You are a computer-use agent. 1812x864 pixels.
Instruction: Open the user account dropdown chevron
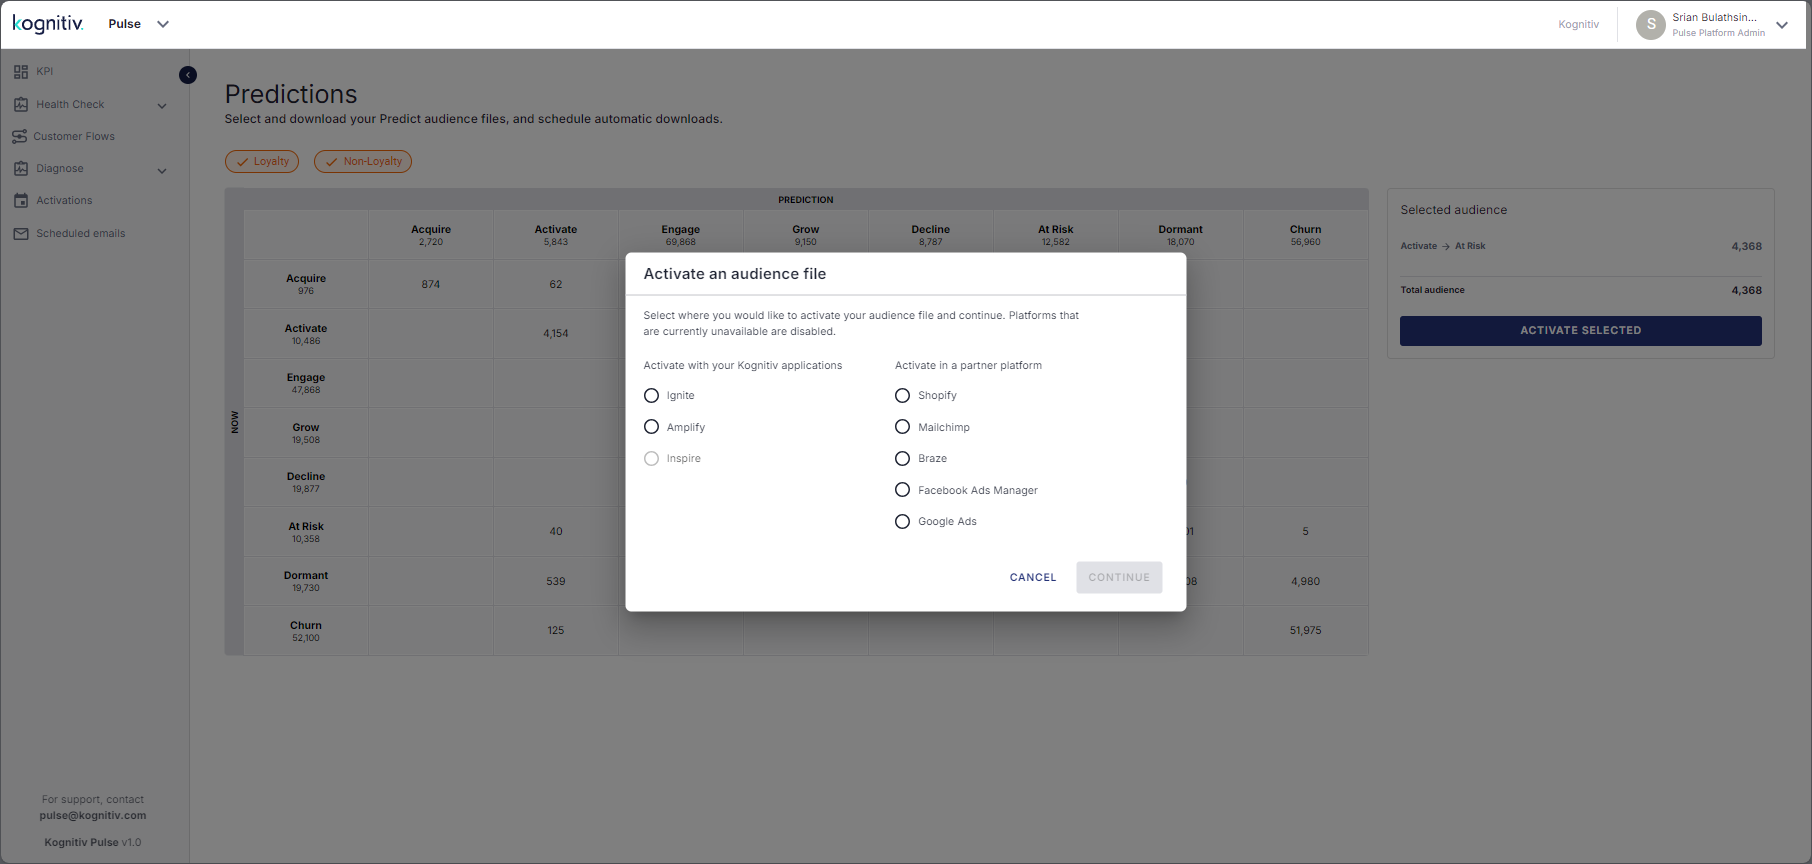[x=1782, y=25]
